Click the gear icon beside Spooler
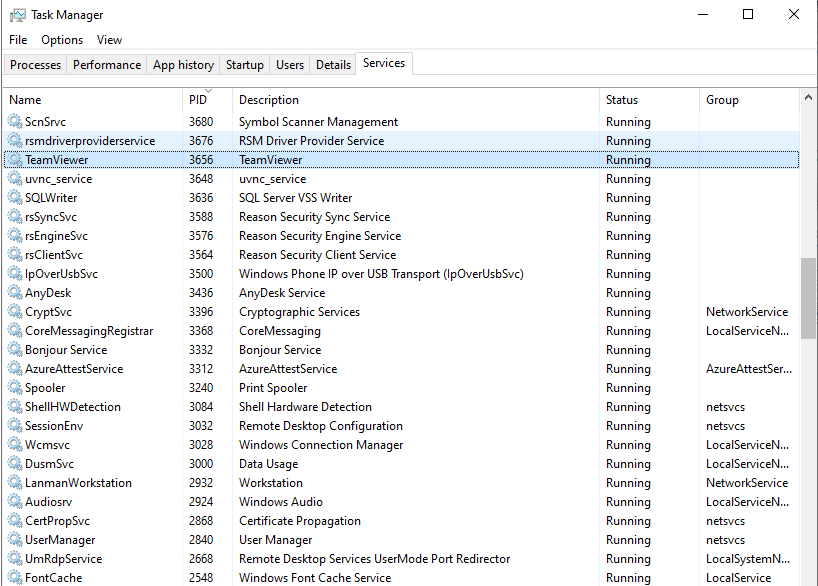The width and height of the screenshot is (818, 586). (x=15, y=388)
